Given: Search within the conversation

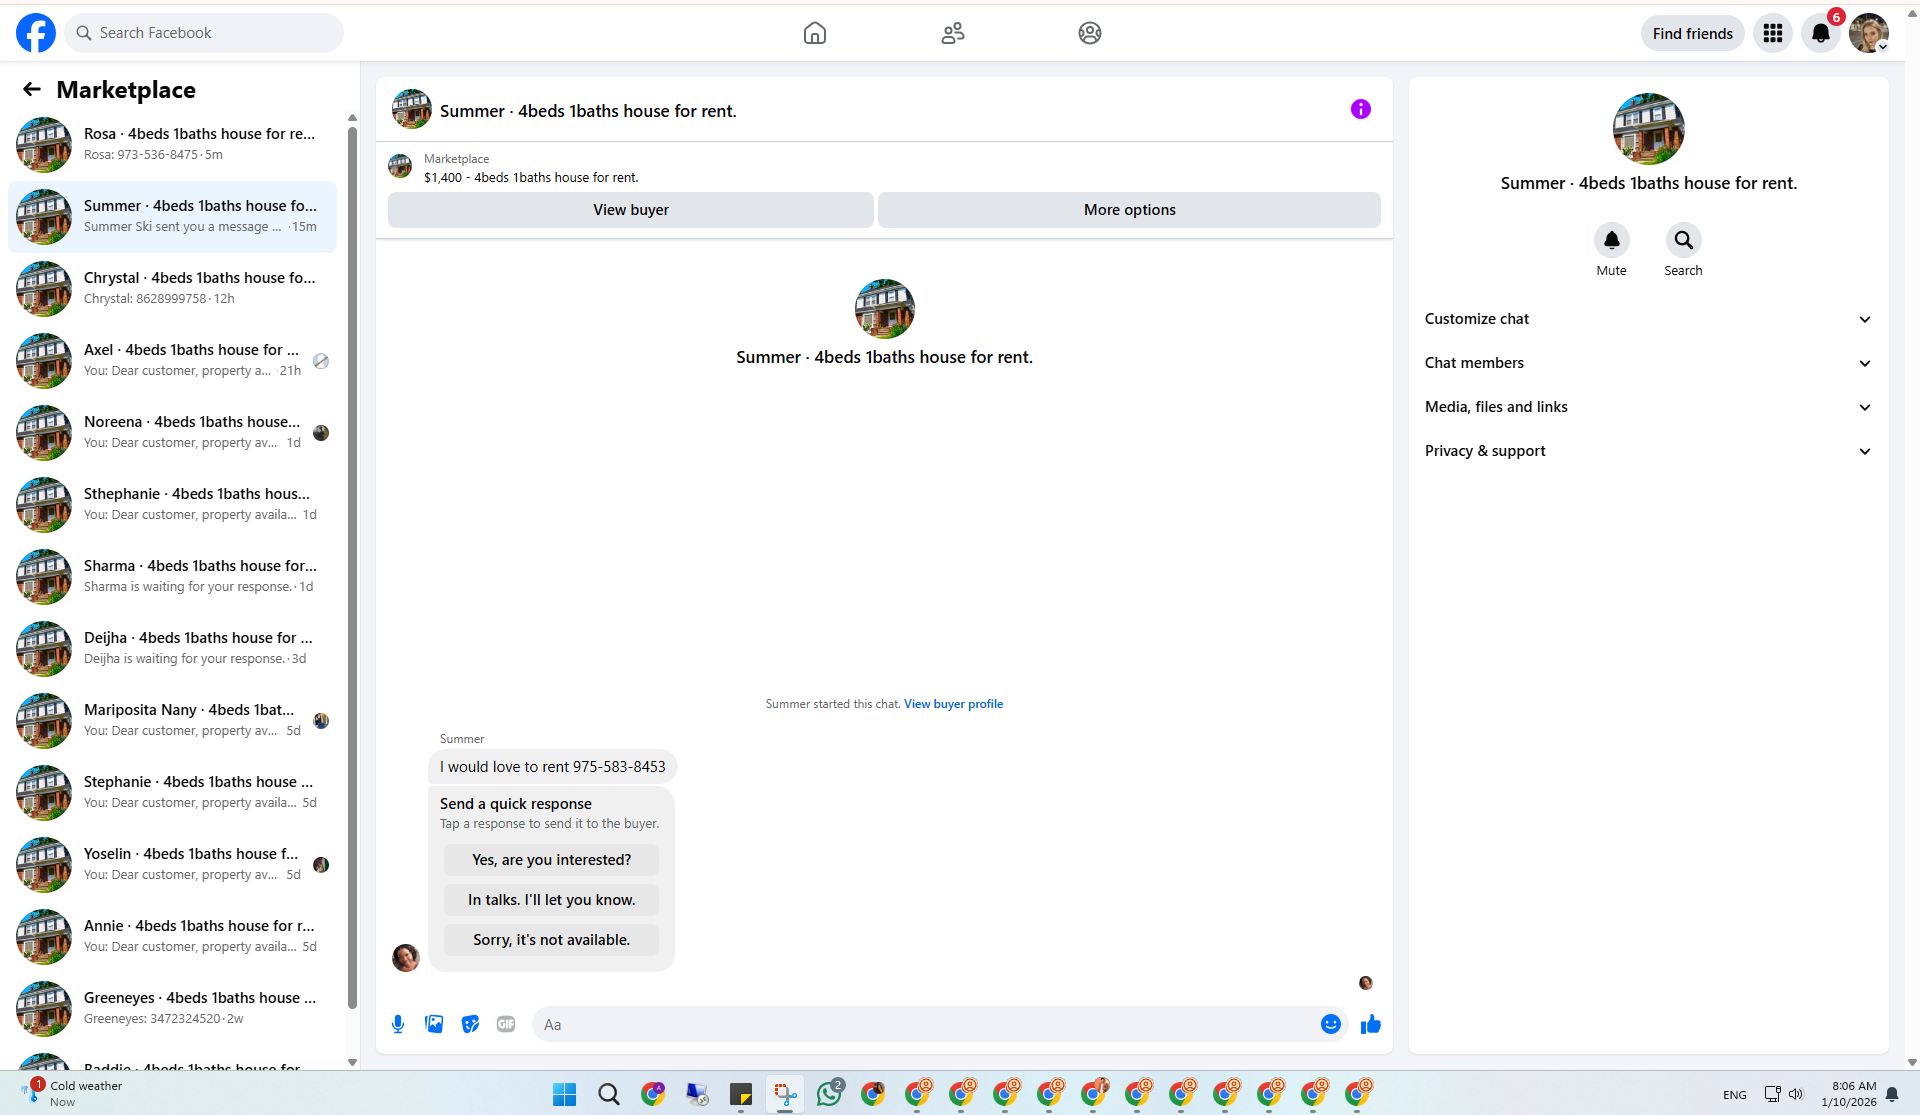Looking at the screenshot, I should [x=1683, y=241].
